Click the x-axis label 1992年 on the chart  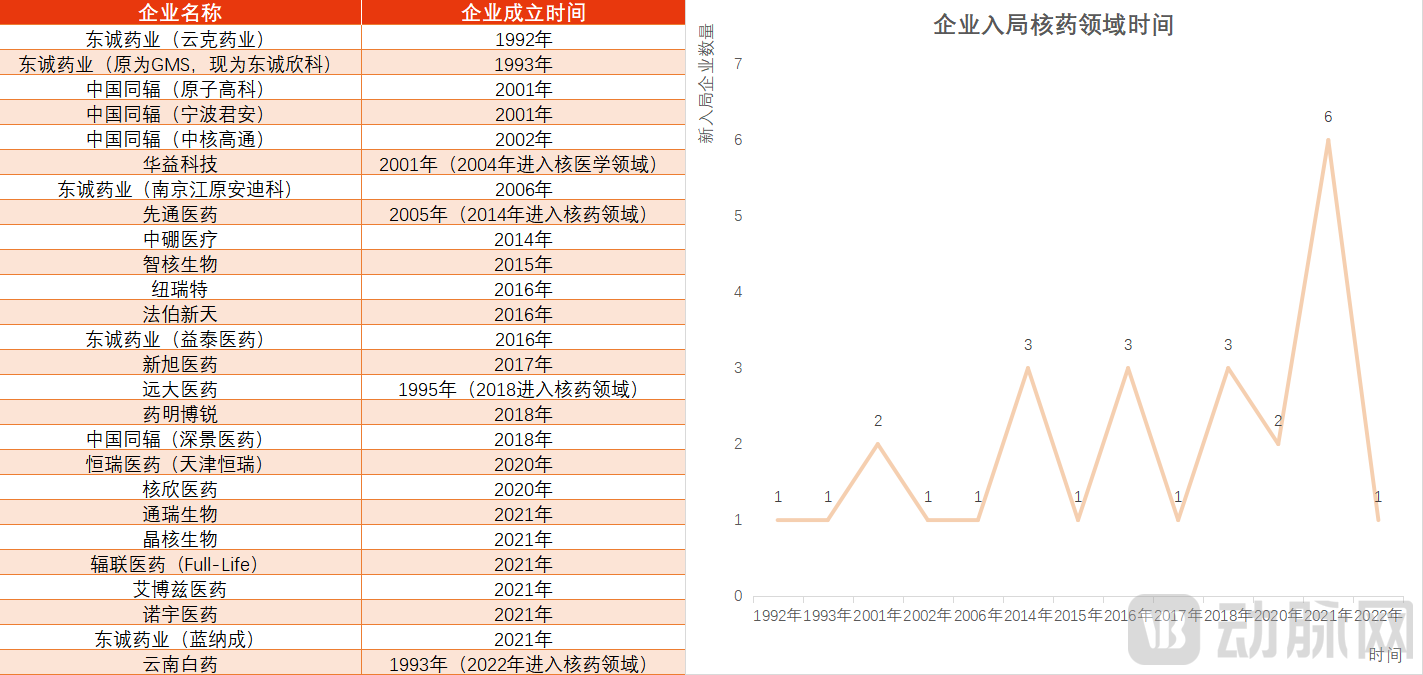[x=777, y=615]
